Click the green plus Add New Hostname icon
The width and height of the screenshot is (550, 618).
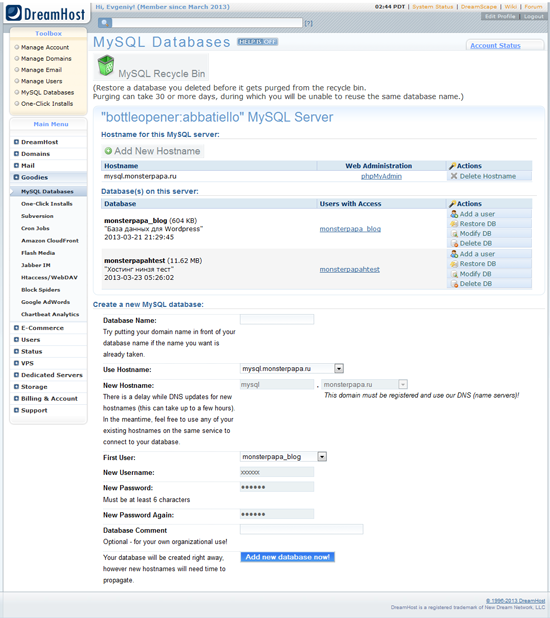108,151
